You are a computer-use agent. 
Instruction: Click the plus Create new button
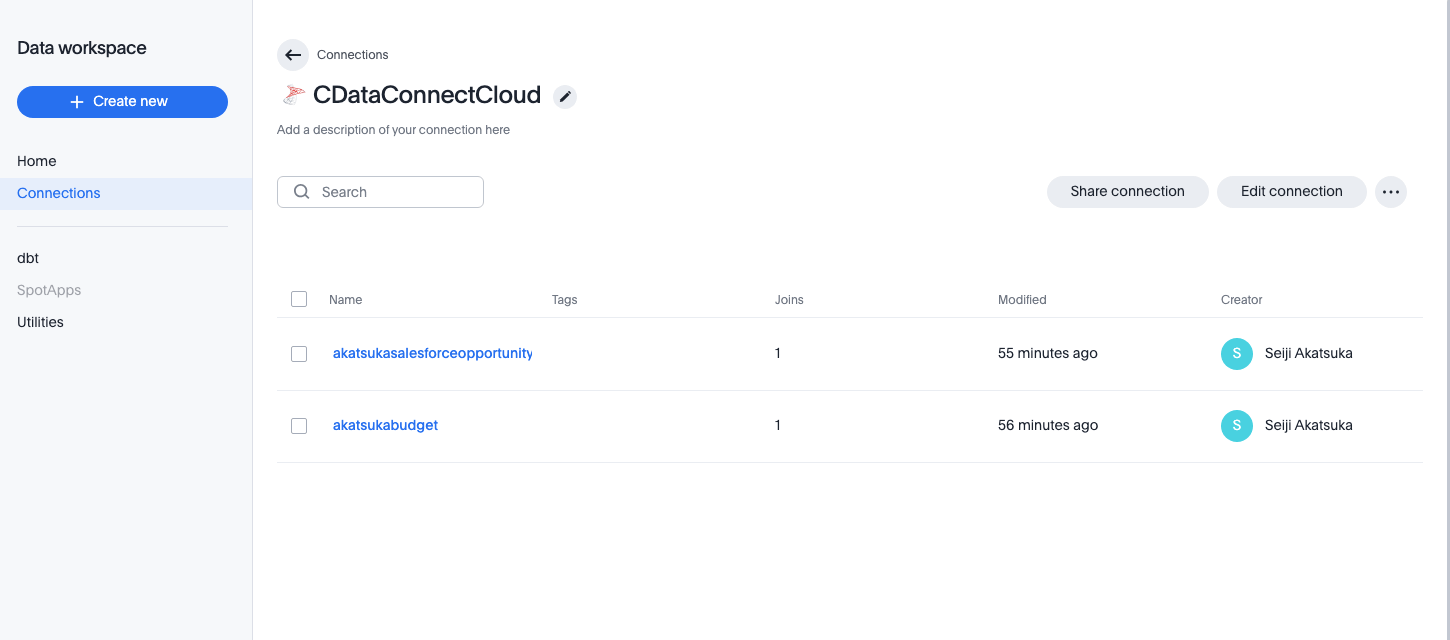tap(122, 102)
